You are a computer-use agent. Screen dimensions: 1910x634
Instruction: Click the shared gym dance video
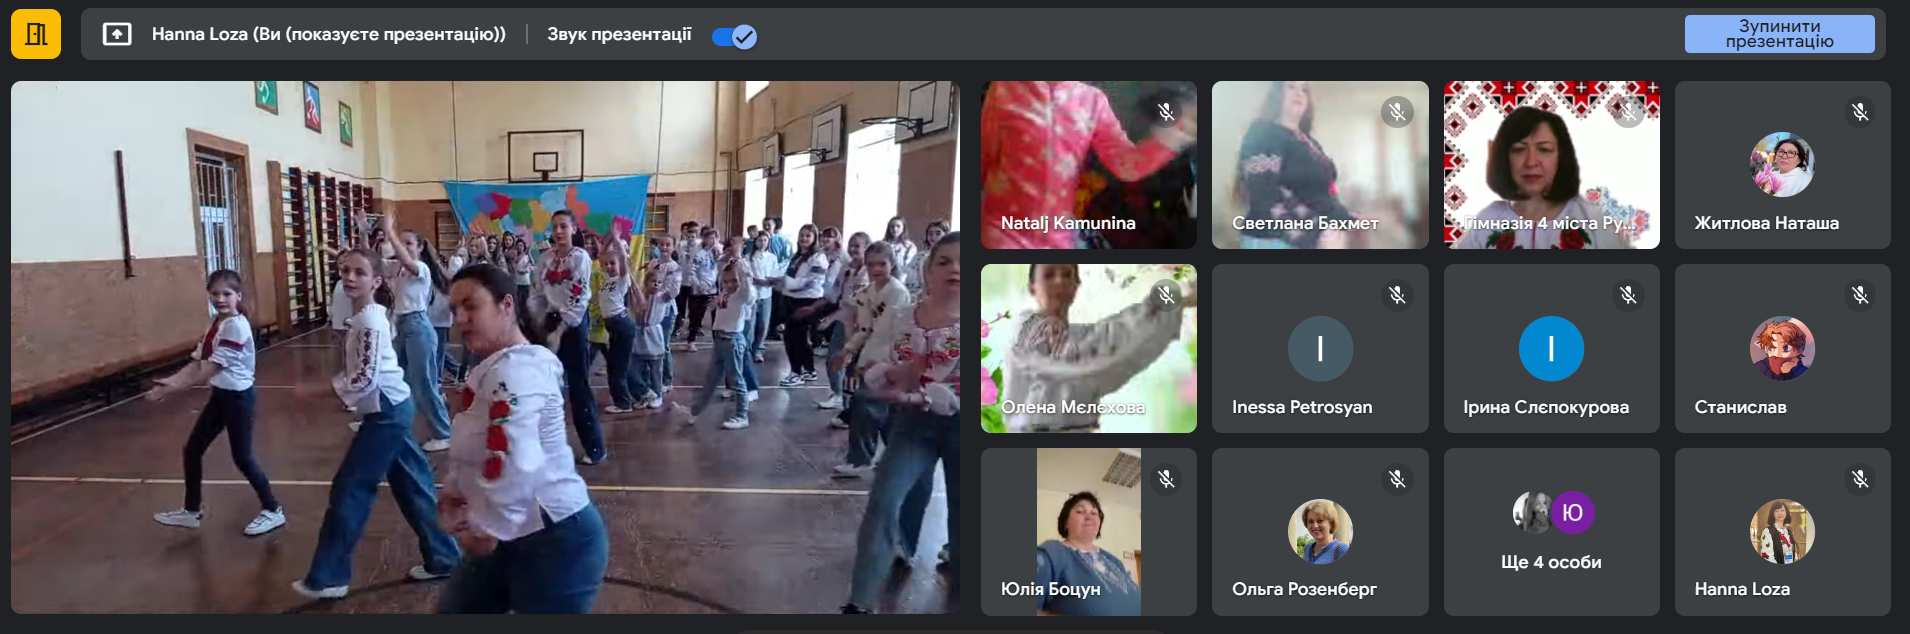click(x=485, y=347)
